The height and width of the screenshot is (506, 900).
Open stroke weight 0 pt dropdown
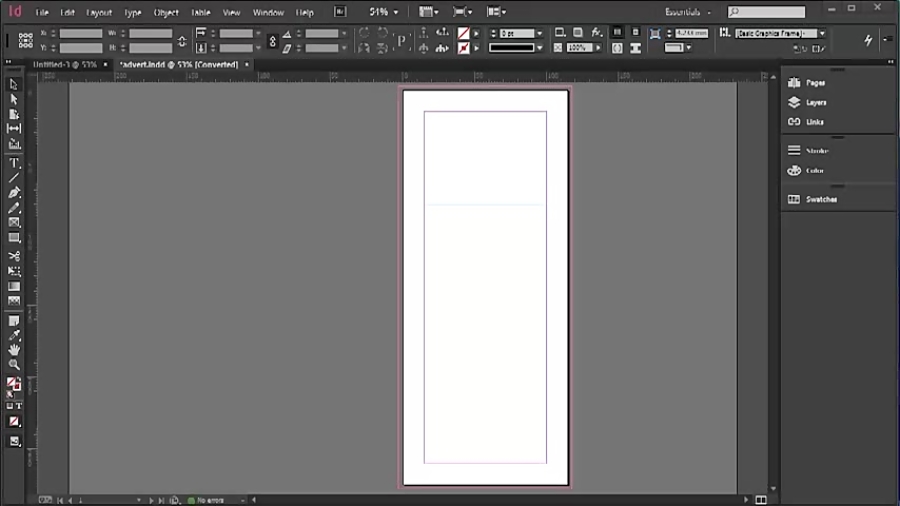click(x=540, y=33)
